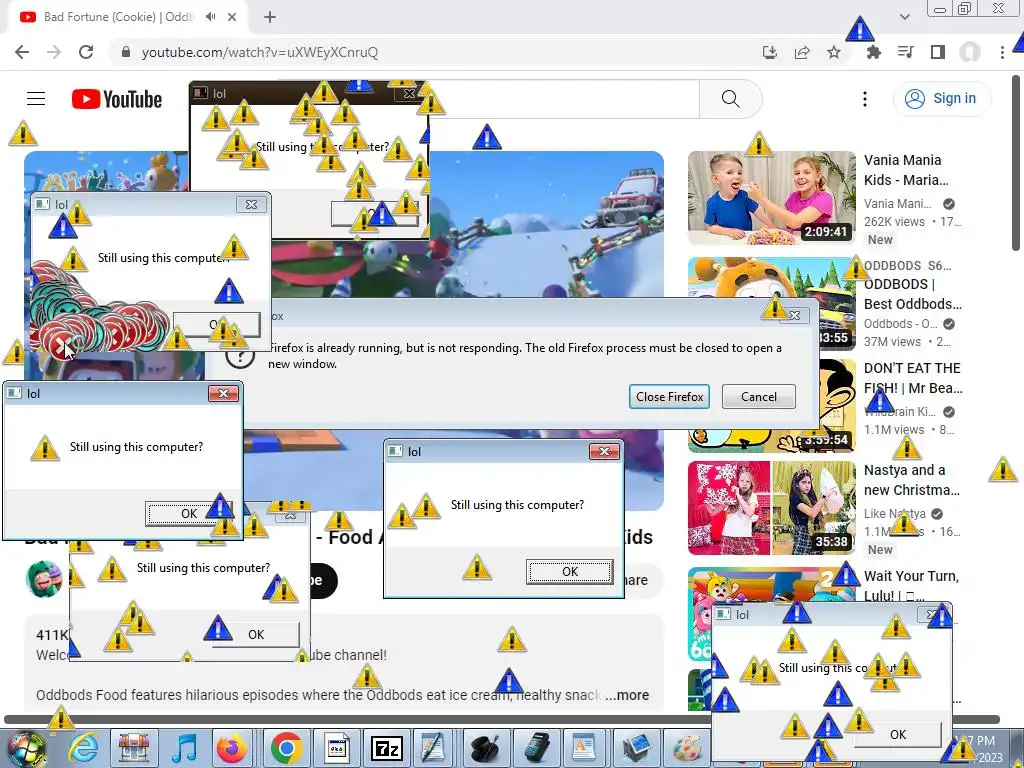The image size is (1024, 768).
Task: Click Cancel in the Firefox dialog
Action: click(x=759, y=396)
